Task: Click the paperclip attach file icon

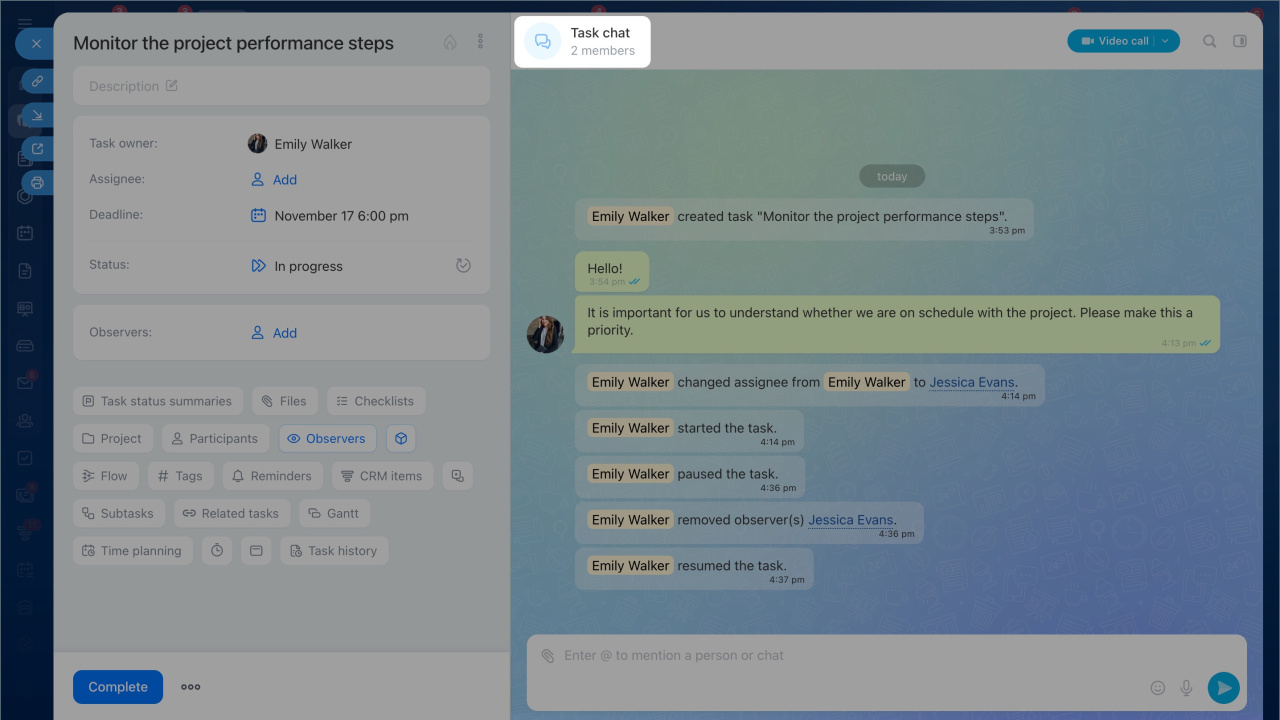Action: click(x=547, y=656)
